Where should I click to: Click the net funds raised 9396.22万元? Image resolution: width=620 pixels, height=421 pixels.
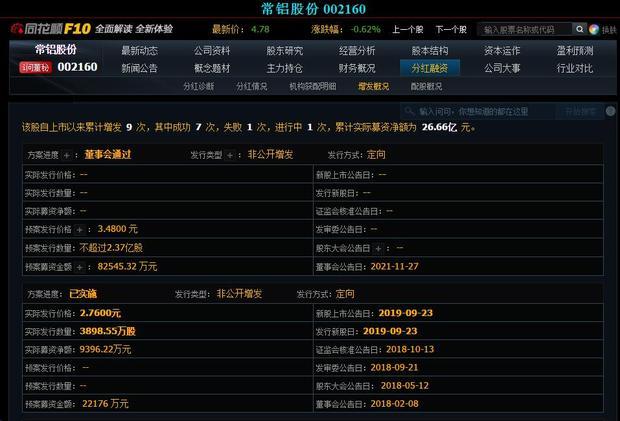(x=105, y=349)
